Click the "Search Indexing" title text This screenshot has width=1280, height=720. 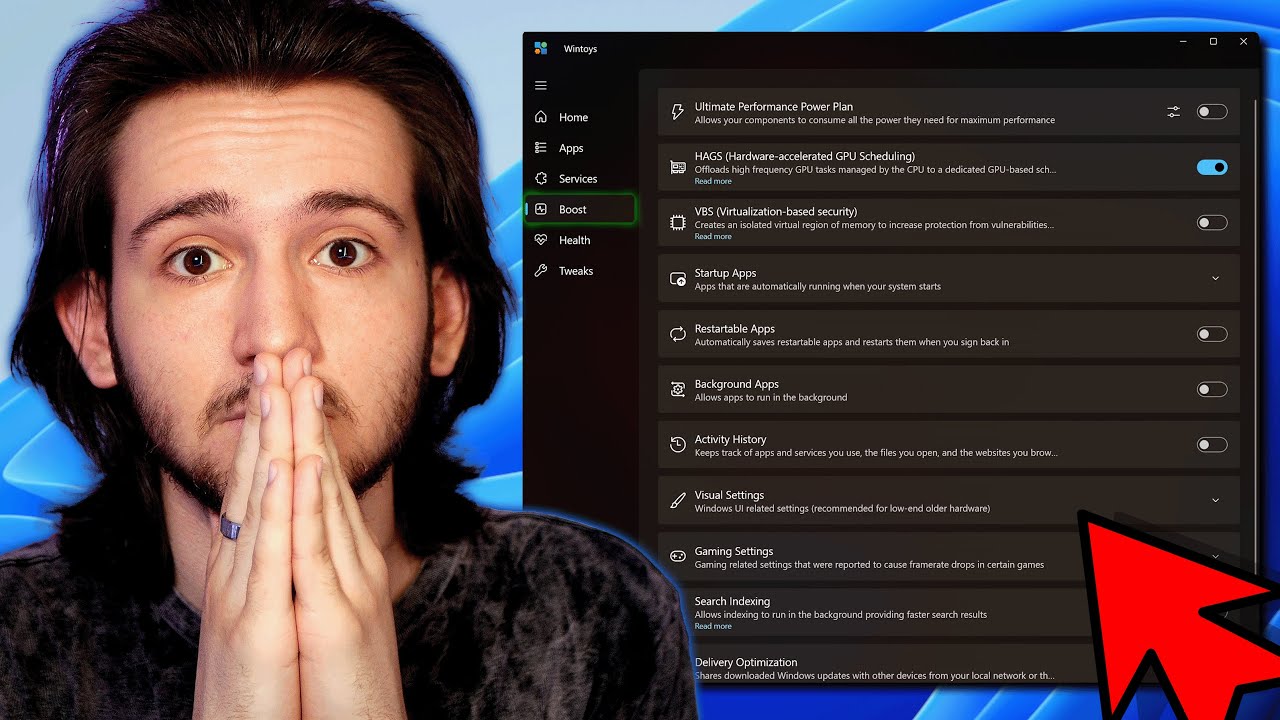[x=732, y=601]
